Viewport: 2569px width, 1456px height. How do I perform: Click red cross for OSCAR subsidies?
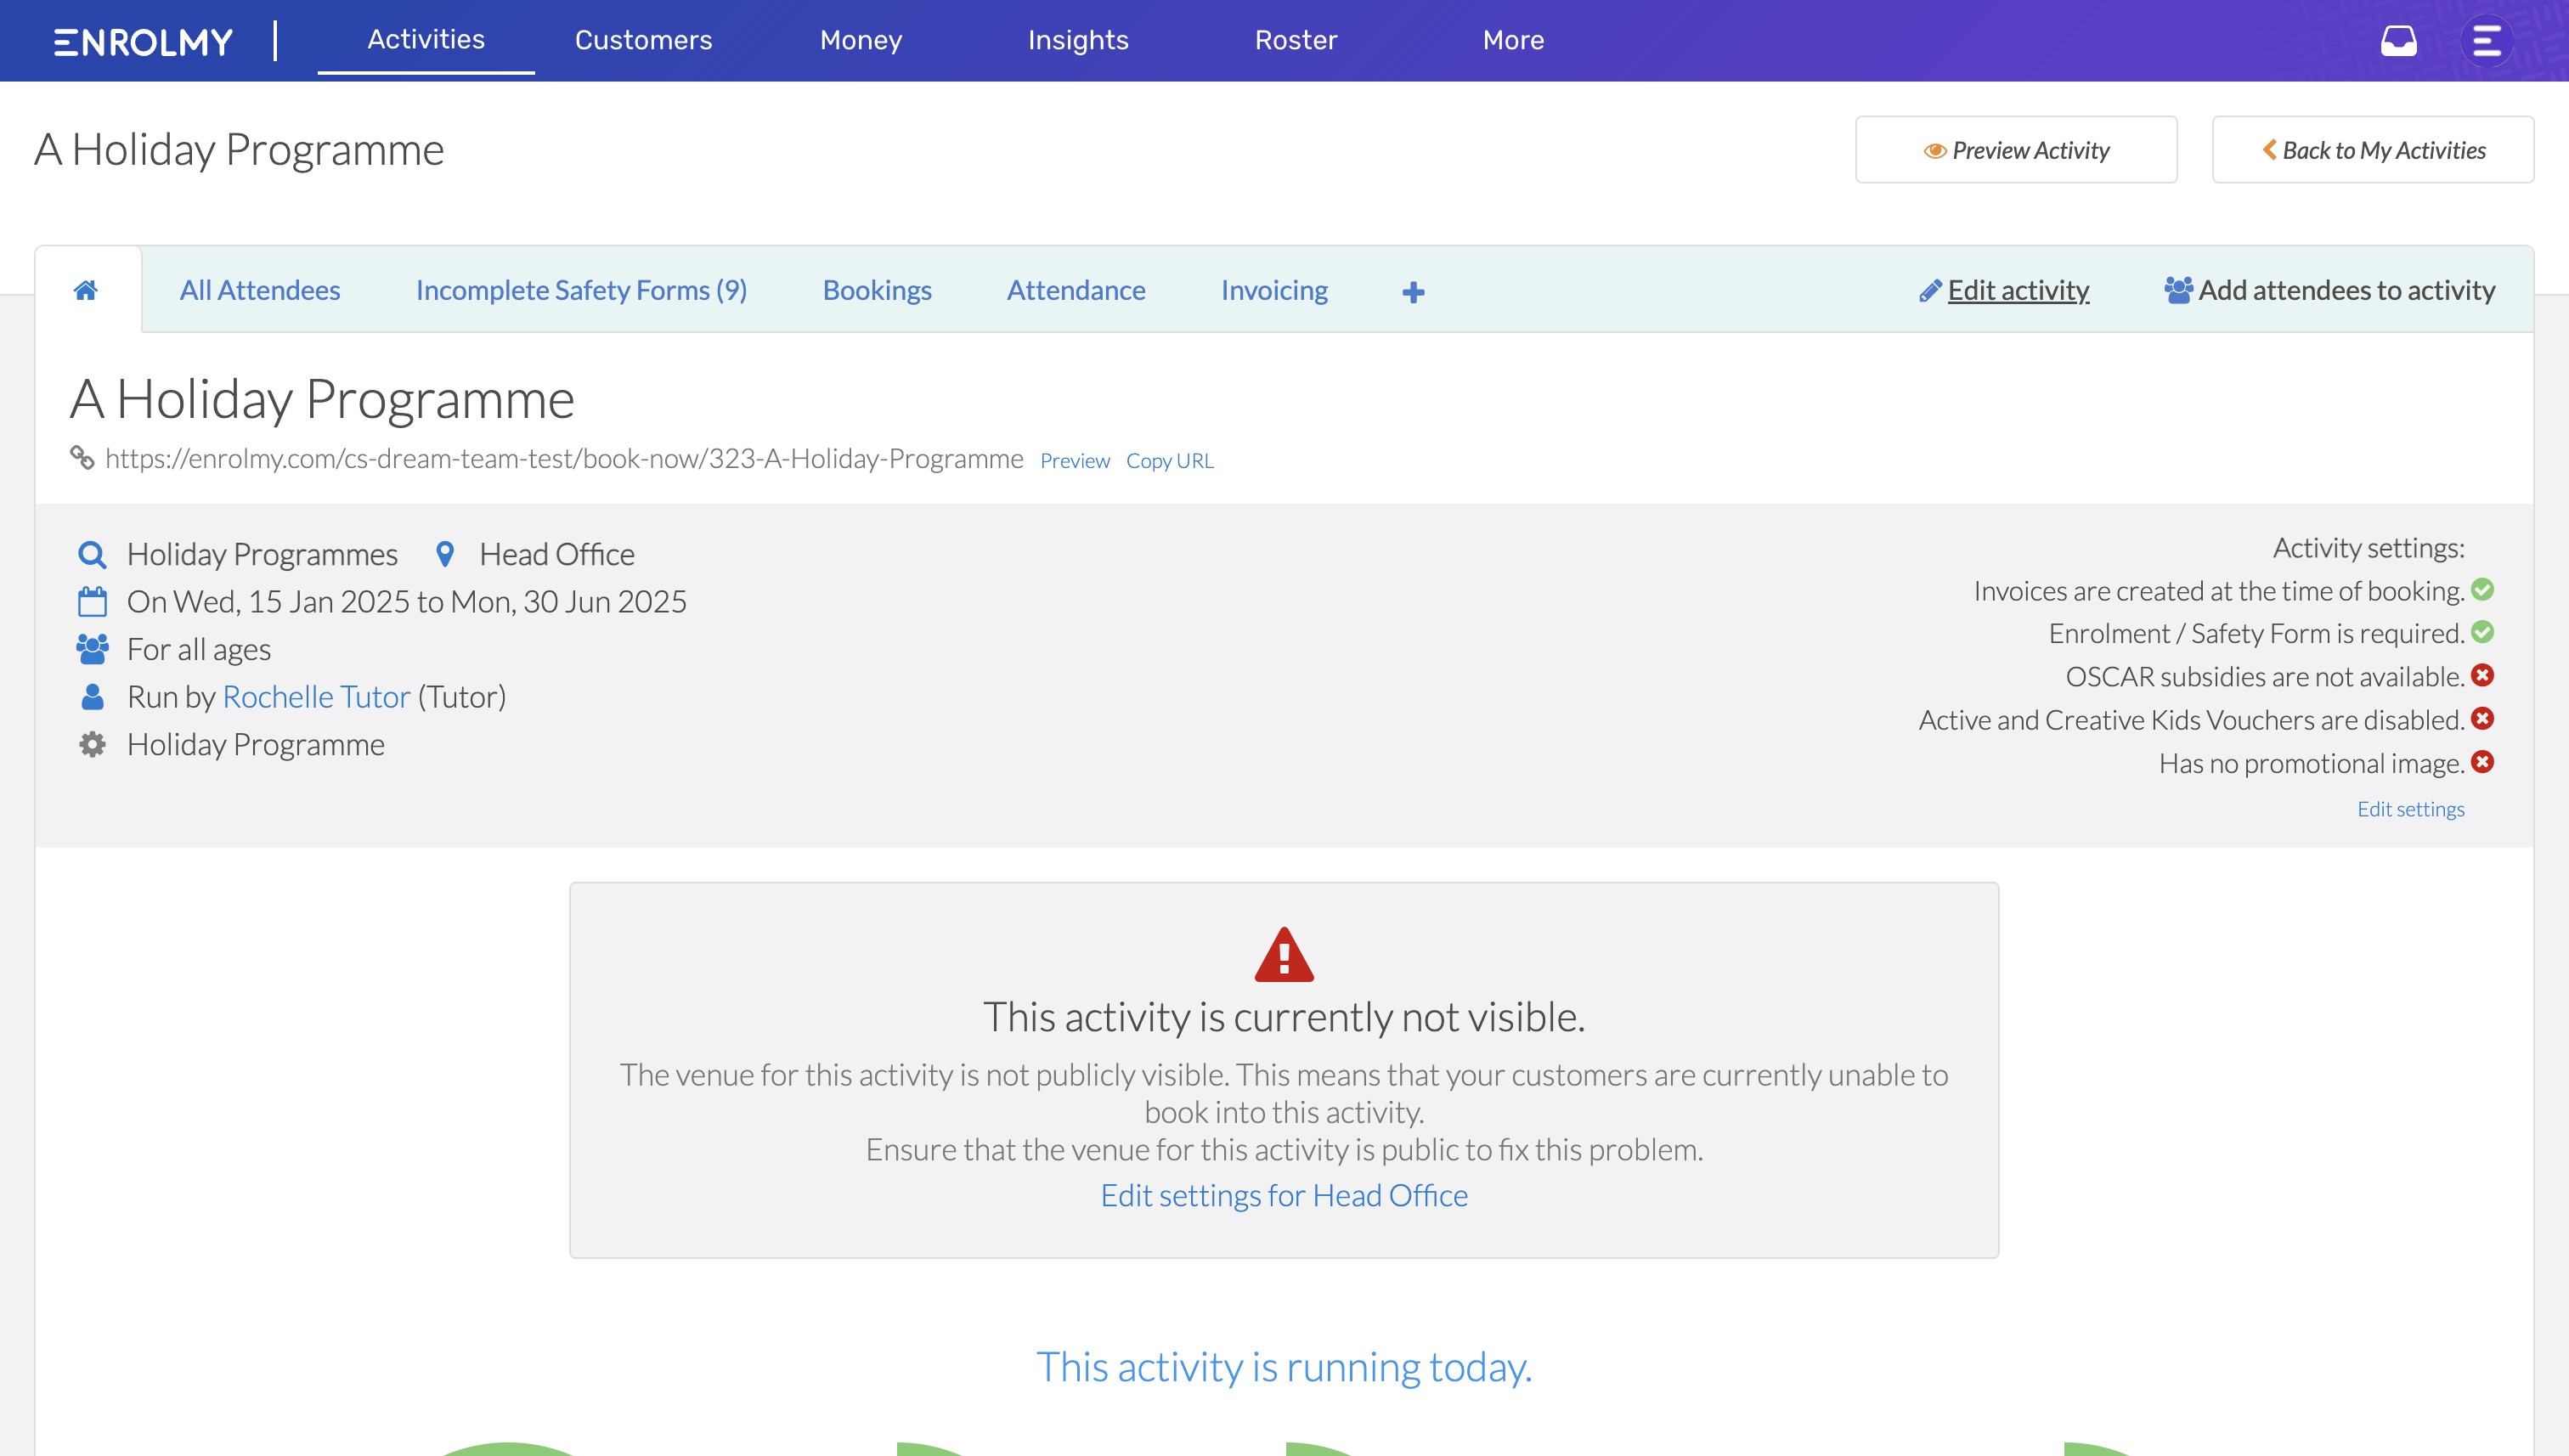pyautogui.click(x=2482, y=676)
